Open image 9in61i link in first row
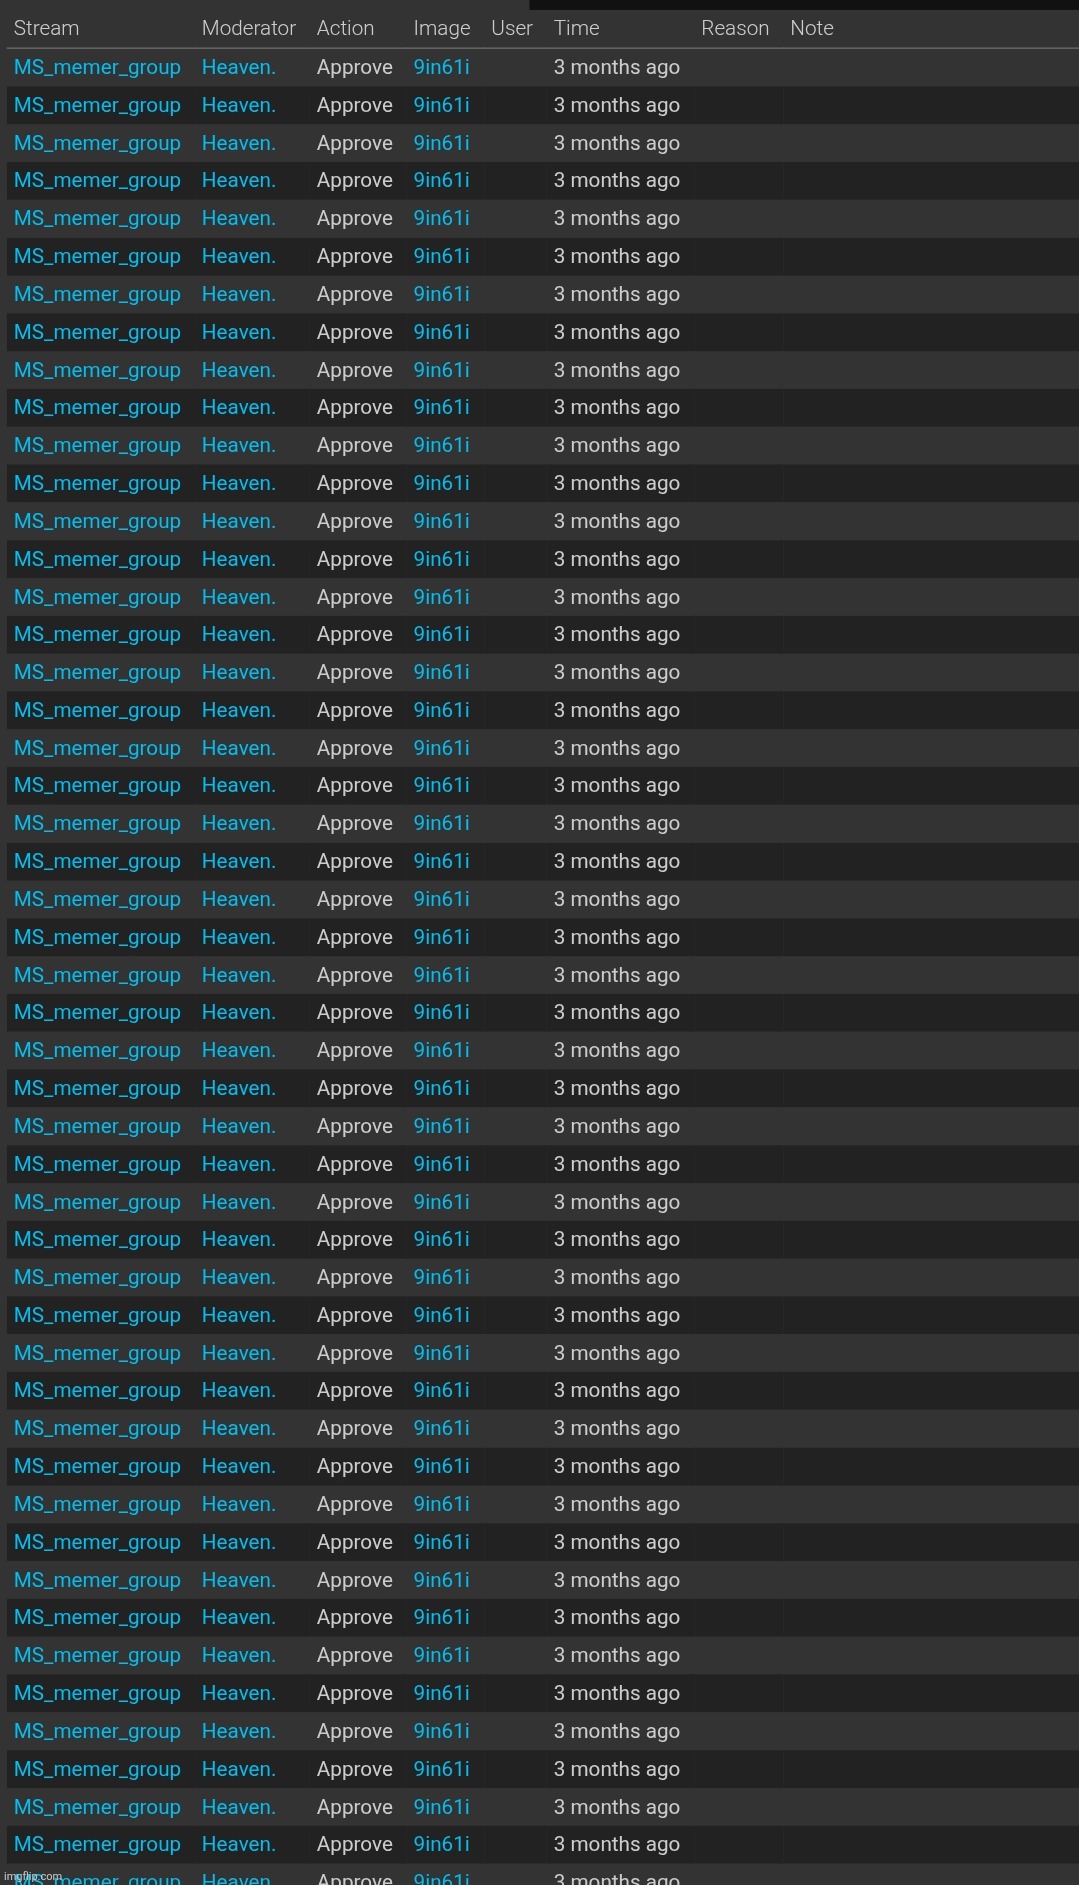The width and height of the screenshot is (1079, 1885). click(441, 67)
